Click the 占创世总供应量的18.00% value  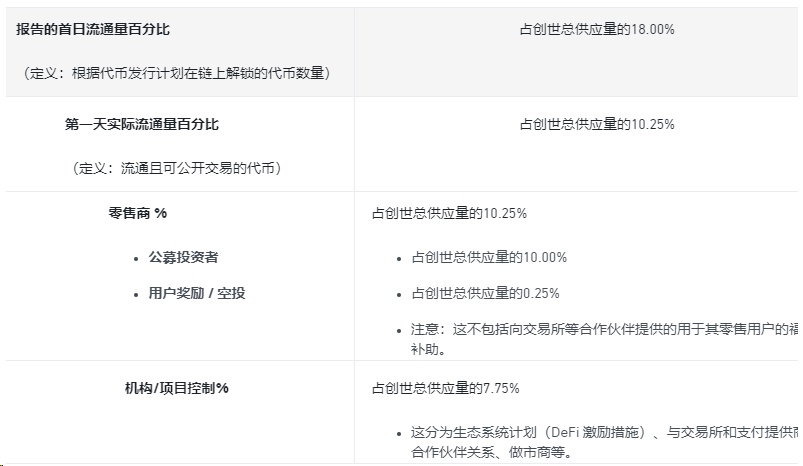click(x=596, y=29)
